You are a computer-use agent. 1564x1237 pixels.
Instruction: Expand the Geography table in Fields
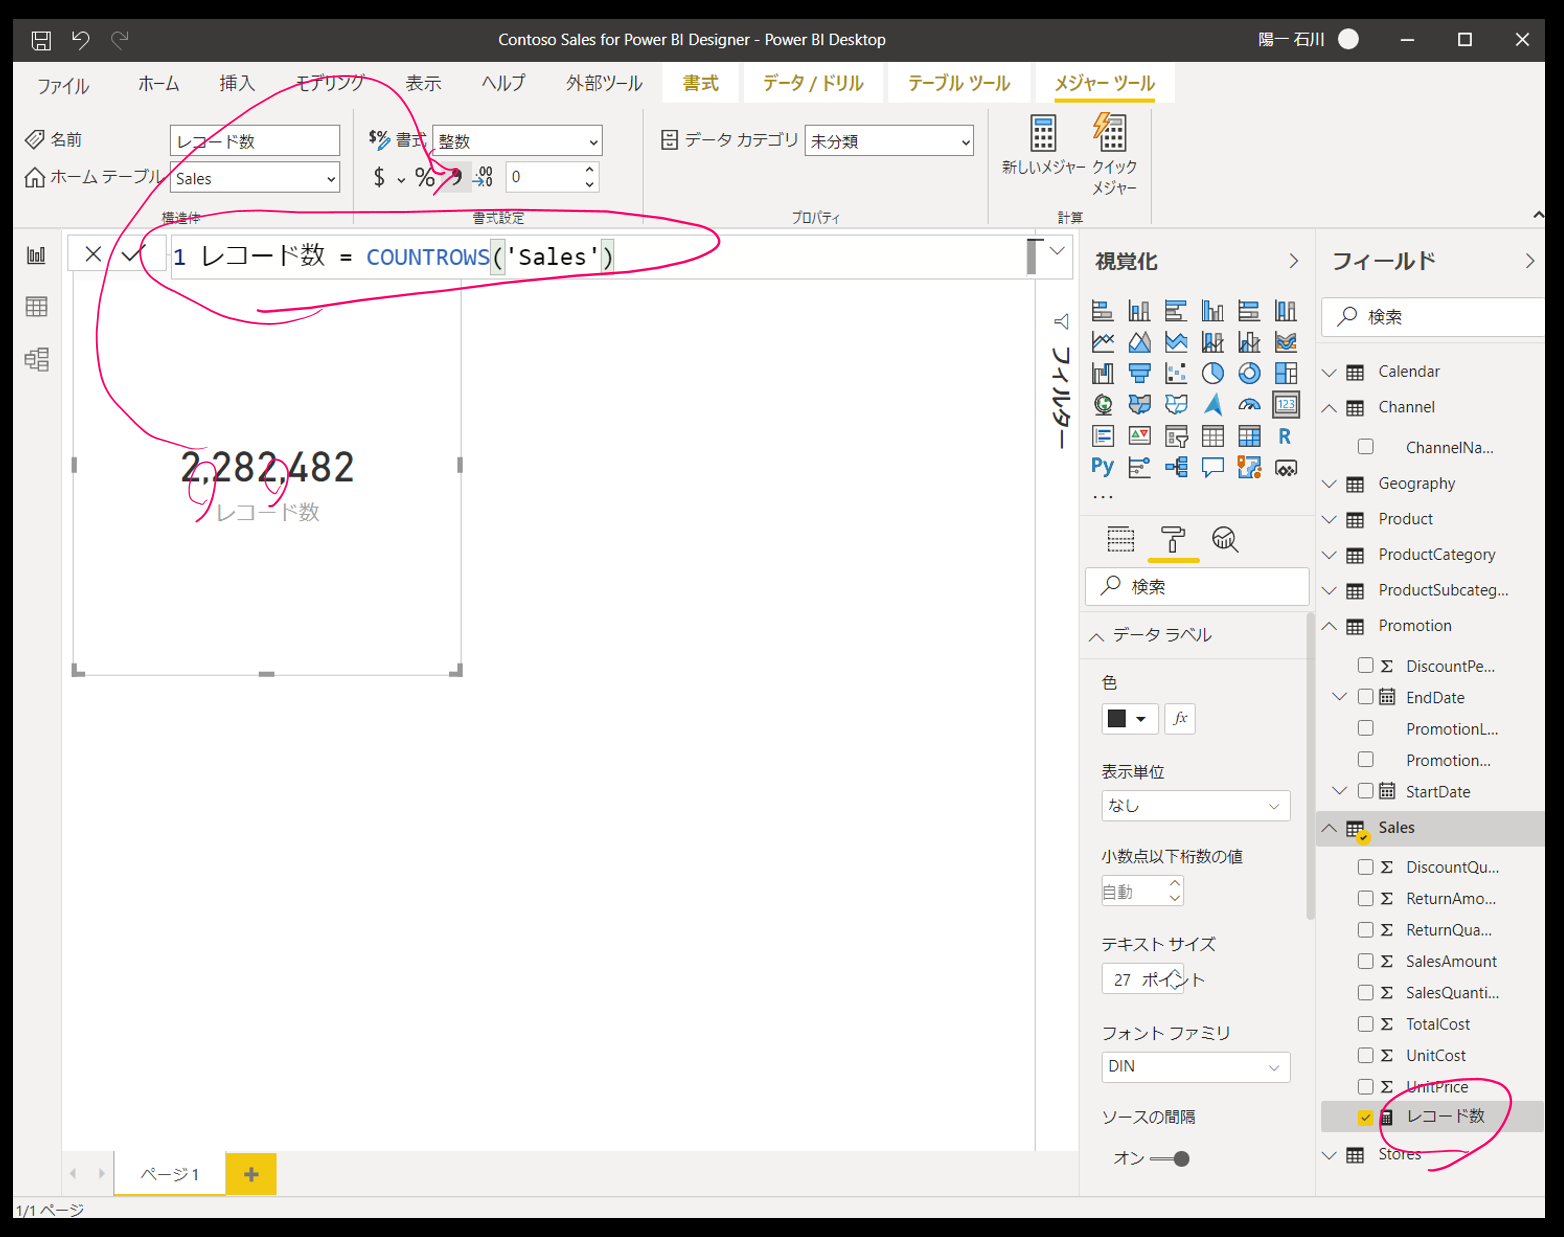click(1329, 484)
